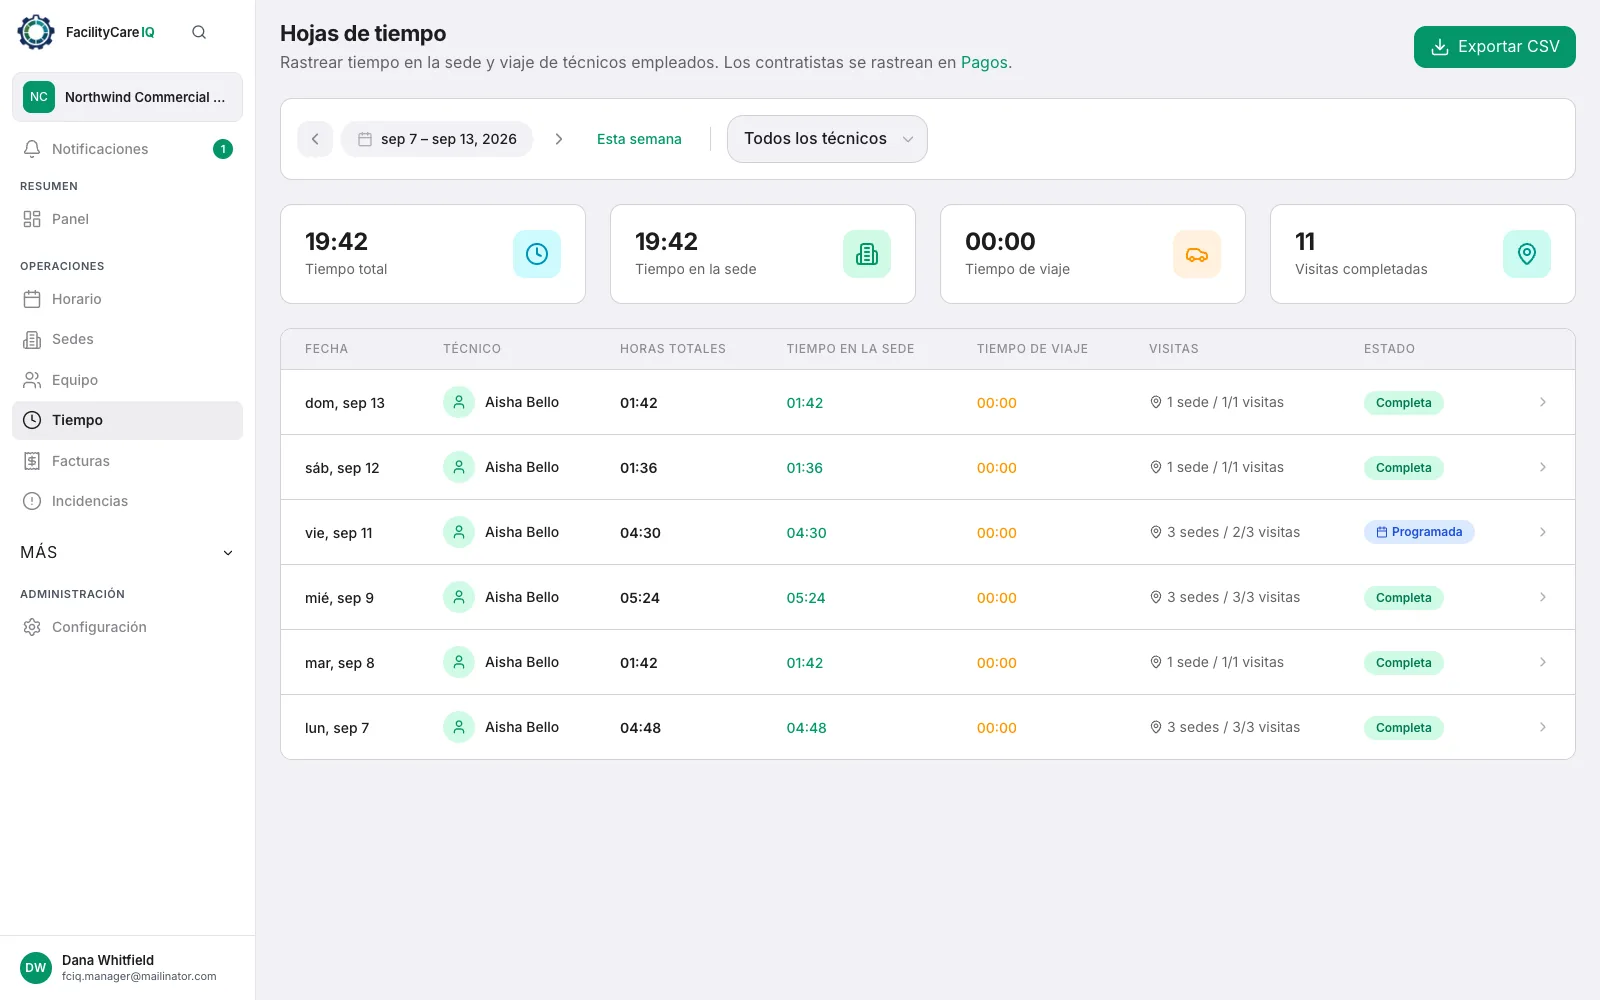
Task: Open the sep 7 – sep 13, 2026 date picker
Action: tap(437, 139)
